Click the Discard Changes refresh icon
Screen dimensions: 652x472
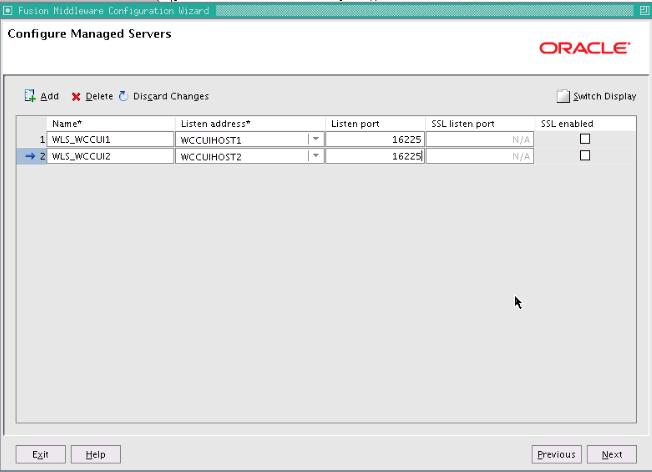(x=123, y=96)
